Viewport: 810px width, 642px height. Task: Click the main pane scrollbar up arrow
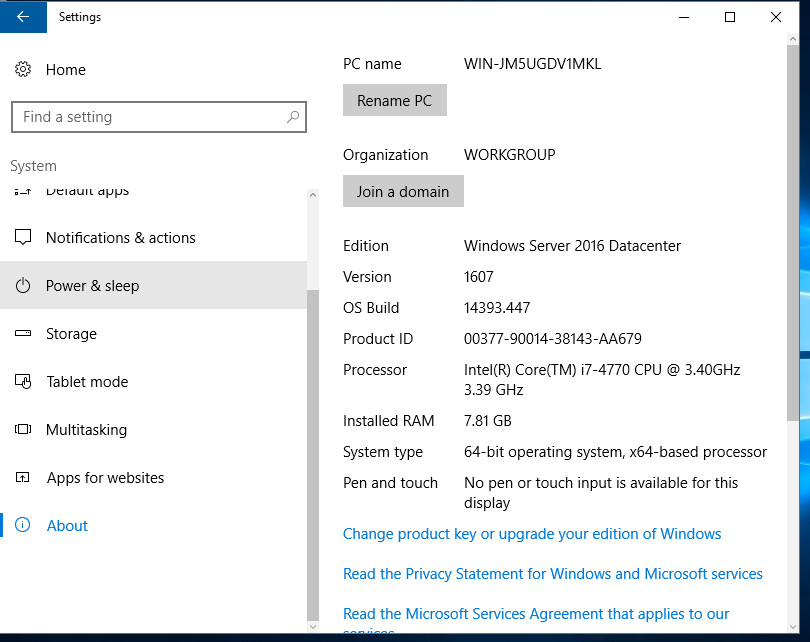click(x=793, y=39)
